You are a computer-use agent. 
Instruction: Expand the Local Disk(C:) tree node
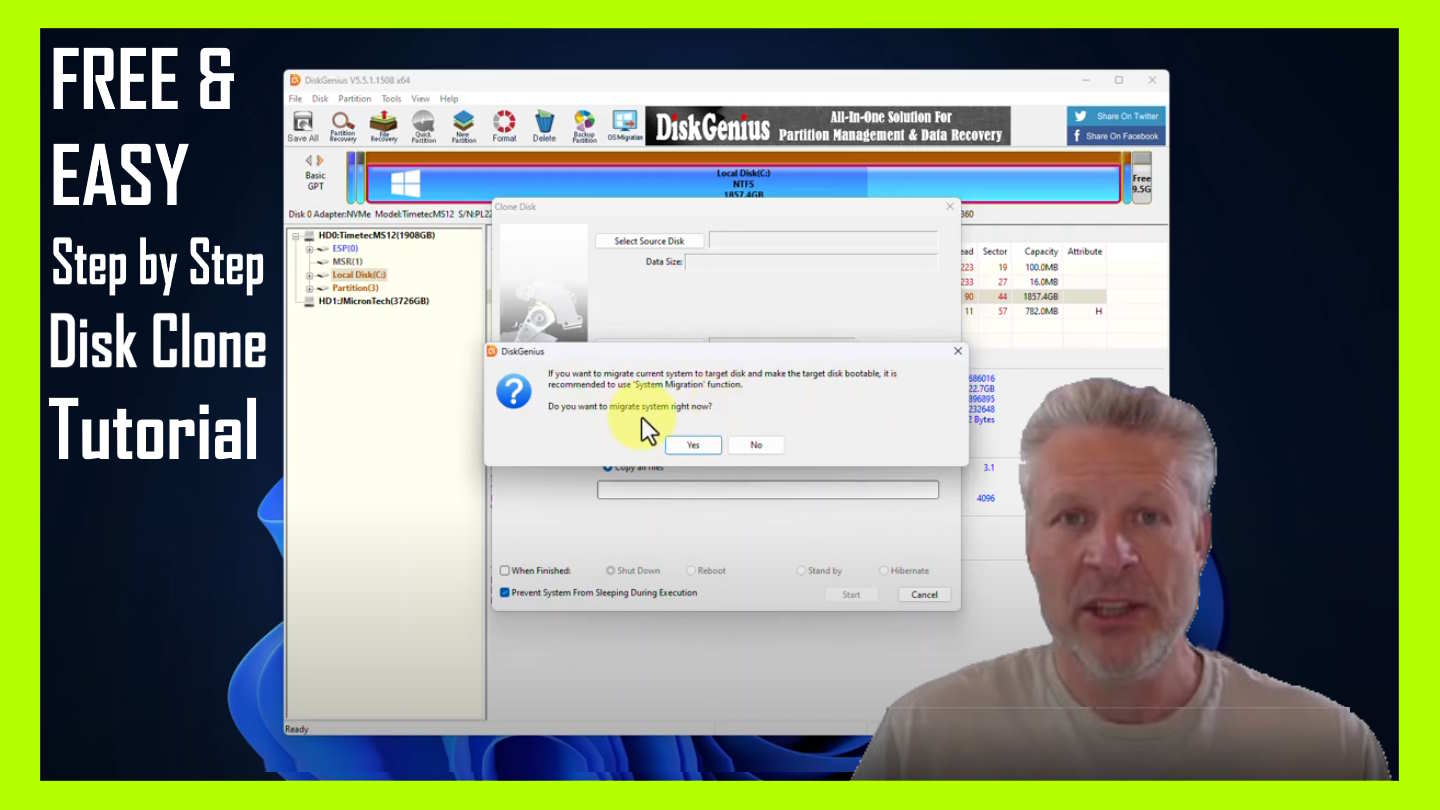coord(310,275)
